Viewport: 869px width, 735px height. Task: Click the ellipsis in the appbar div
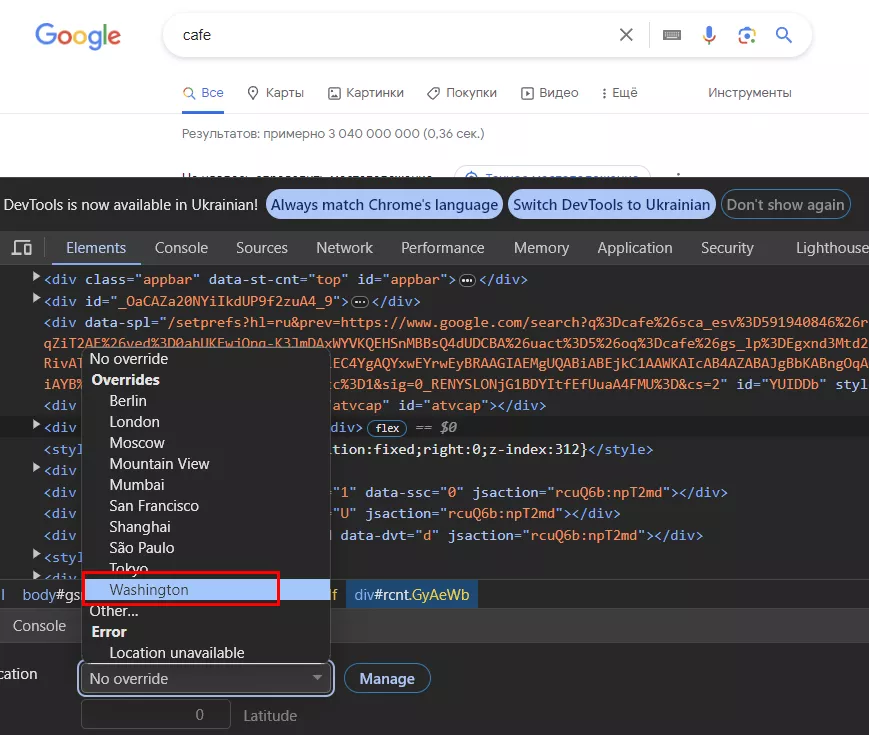click(x=467, y=280)
